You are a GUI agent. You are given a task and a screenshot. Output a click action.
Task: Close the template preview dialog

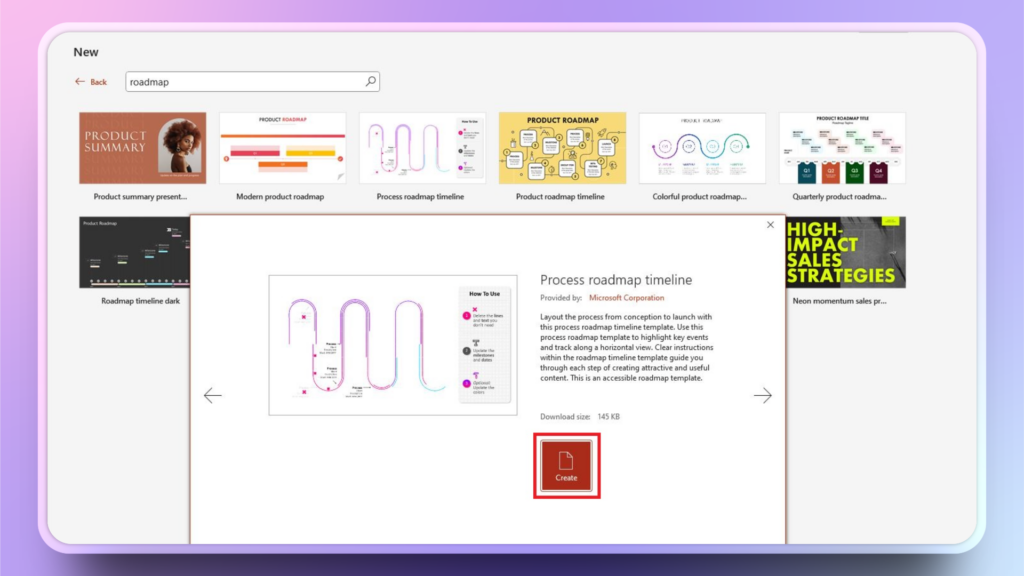point(770,225)
